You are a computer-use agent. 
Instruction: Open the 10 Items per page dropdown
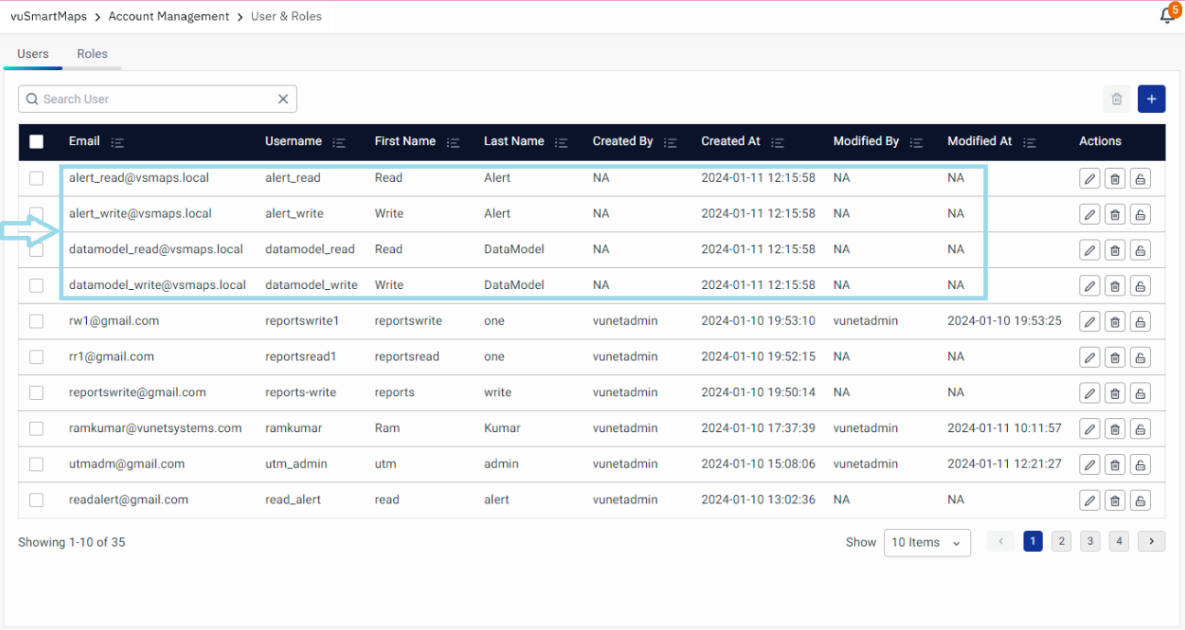[x=926, y=542]
